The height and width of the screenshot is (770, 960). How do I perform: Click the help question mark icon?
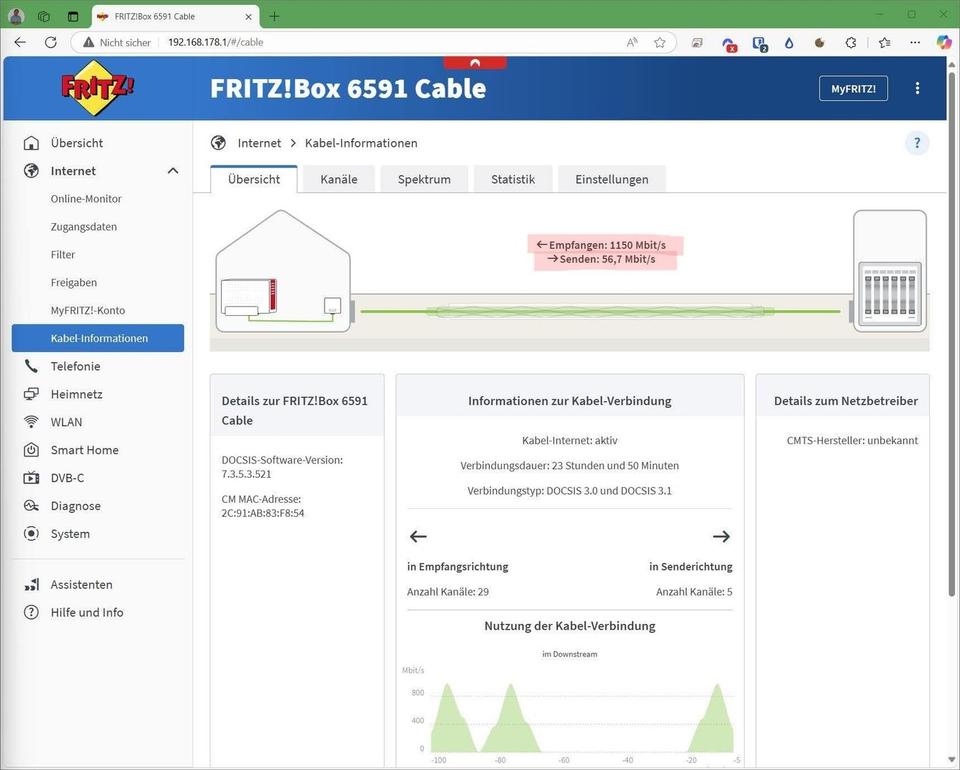click(917, 143)
